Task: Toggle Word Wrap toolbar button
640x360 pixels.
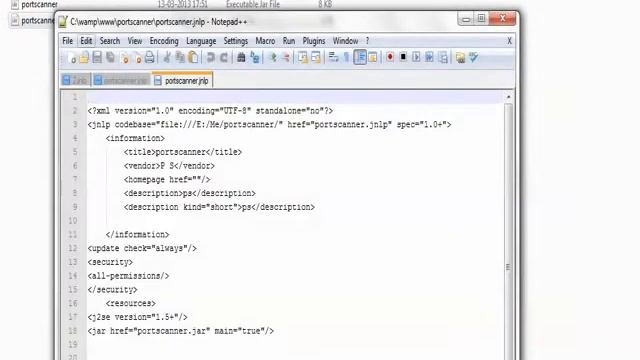Action: (x=333, y=58)
